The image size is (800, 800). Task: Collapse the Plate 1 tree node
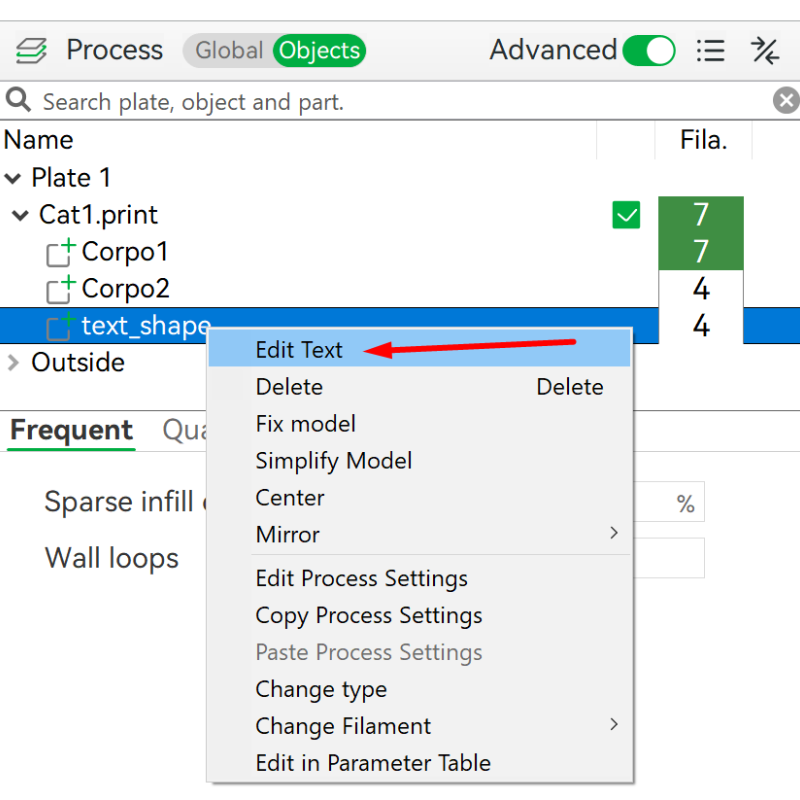coord(13,179)
